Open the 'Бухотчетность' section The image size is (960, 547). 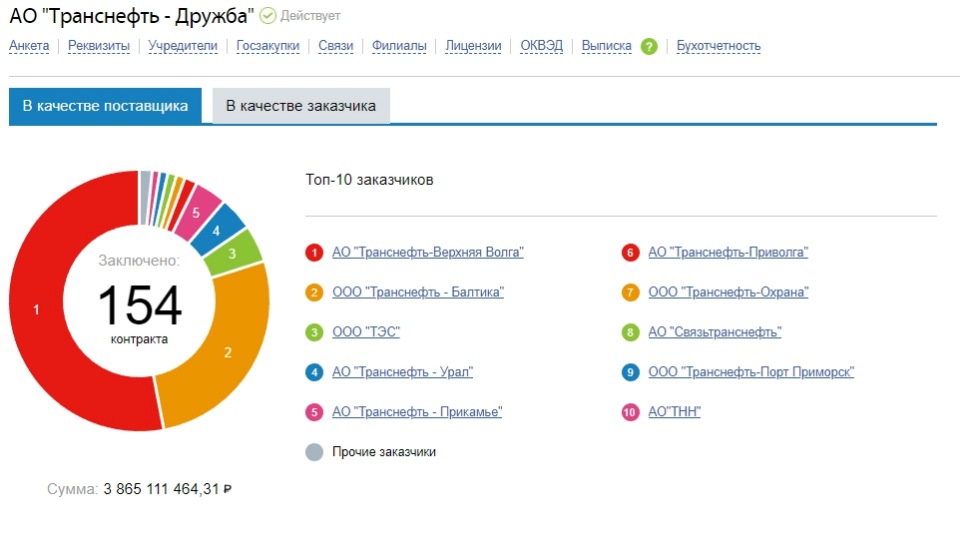718,46
